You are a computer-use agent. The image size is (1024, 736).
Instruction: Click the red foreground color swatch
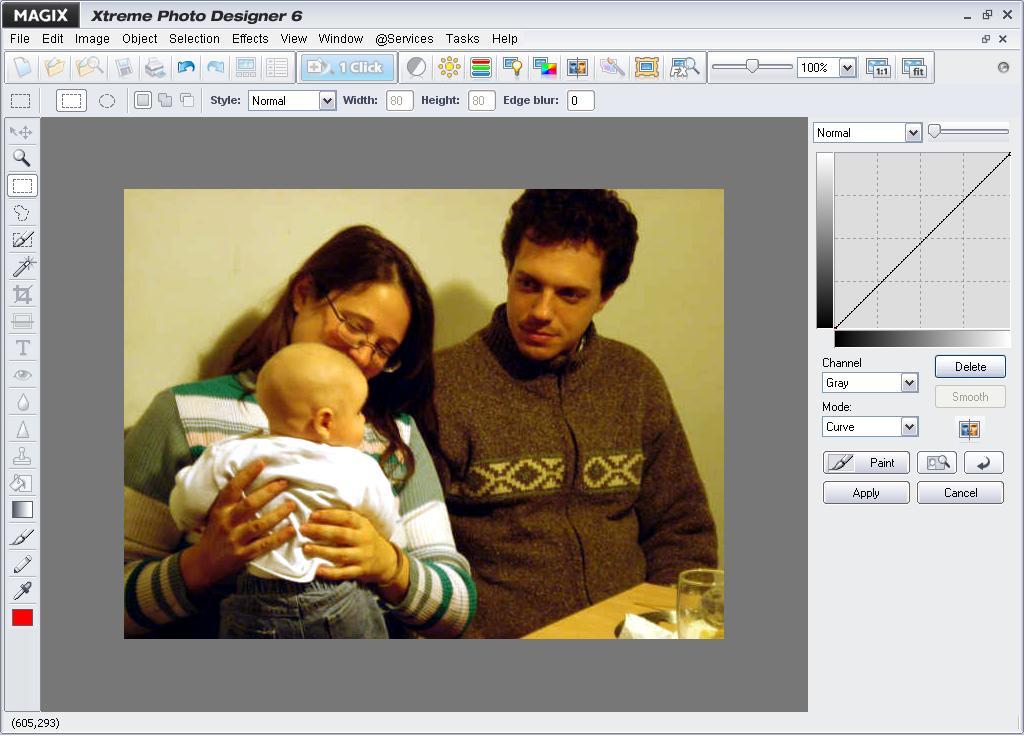pyautogui.click(x=22, y=617)
